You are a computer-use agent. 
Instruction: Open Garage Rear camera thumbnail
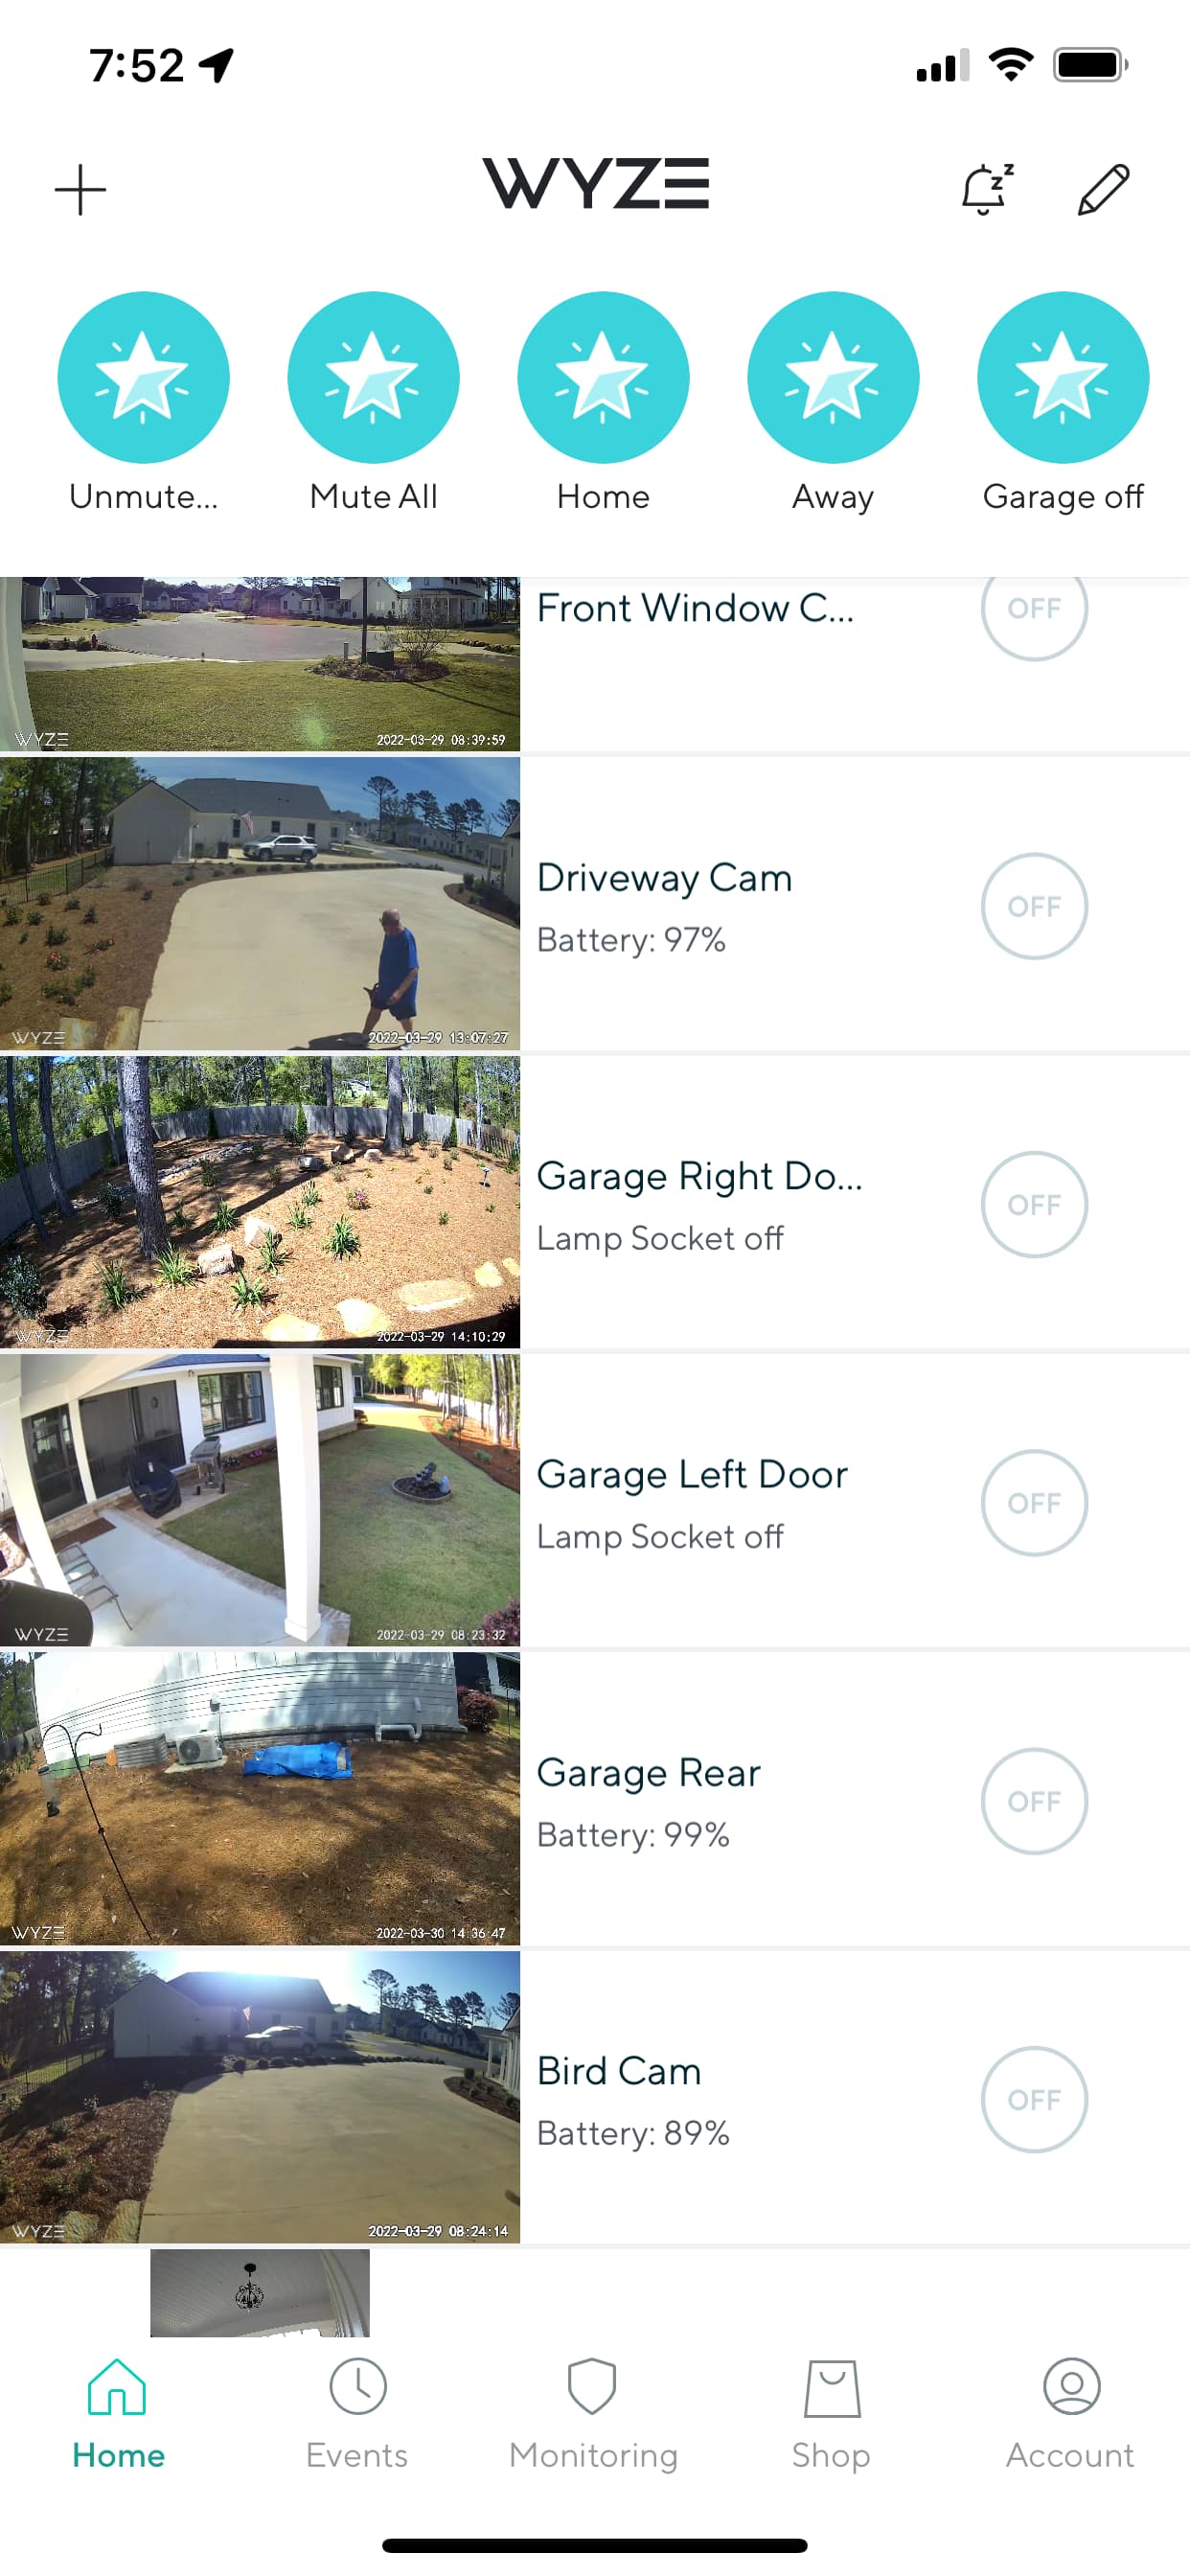(260, 1798)
